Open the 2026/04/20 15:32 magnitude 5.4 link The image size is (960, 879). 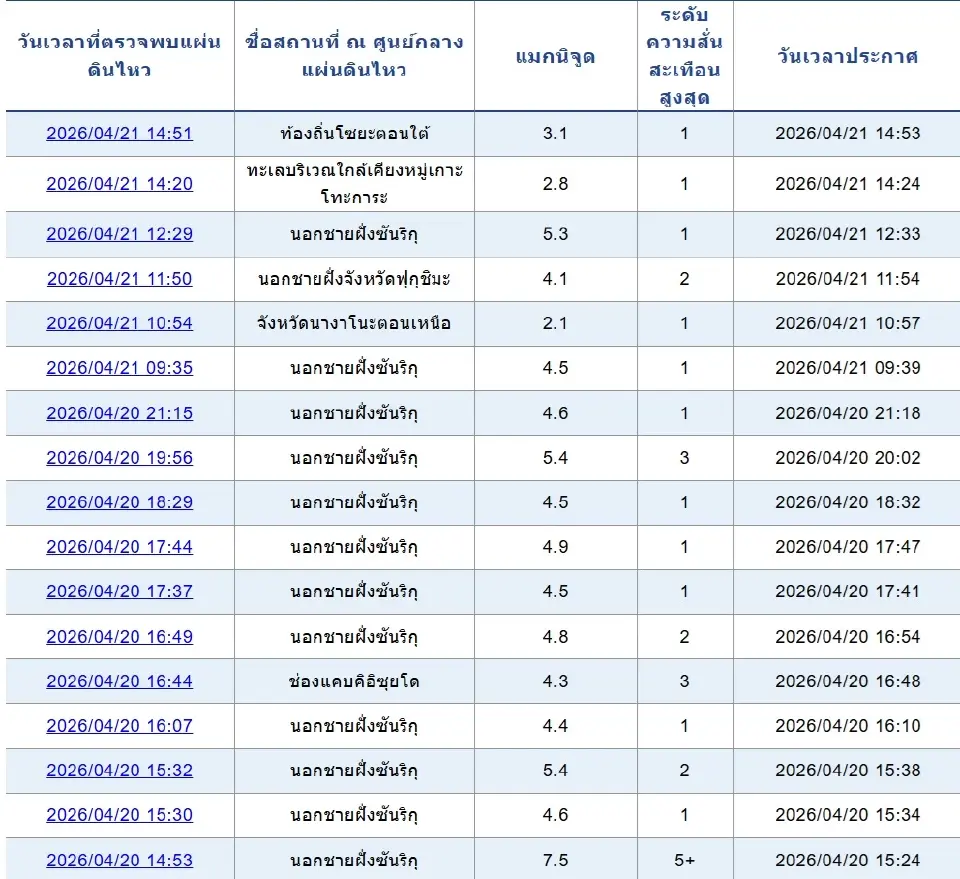(120, 771)
